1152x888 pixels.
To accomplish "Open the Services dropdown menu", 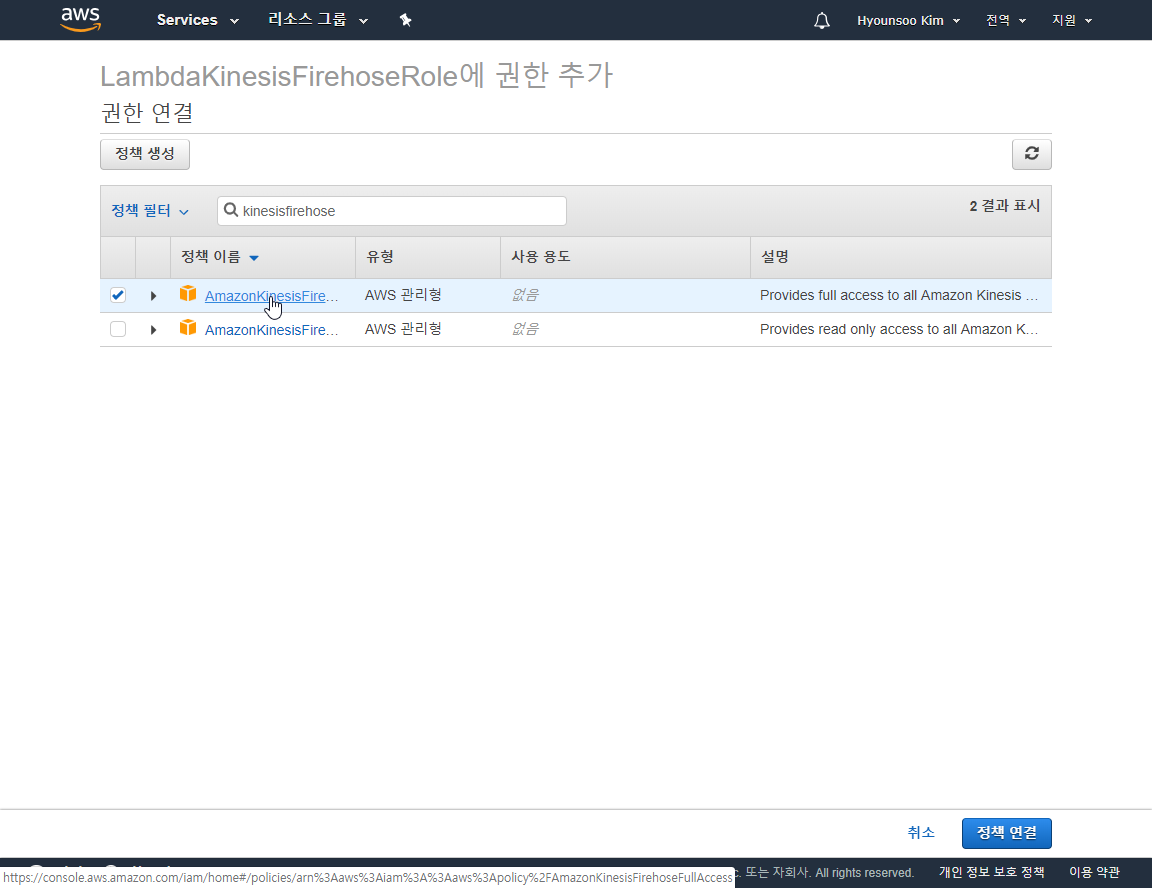I will tap(198, 20).
